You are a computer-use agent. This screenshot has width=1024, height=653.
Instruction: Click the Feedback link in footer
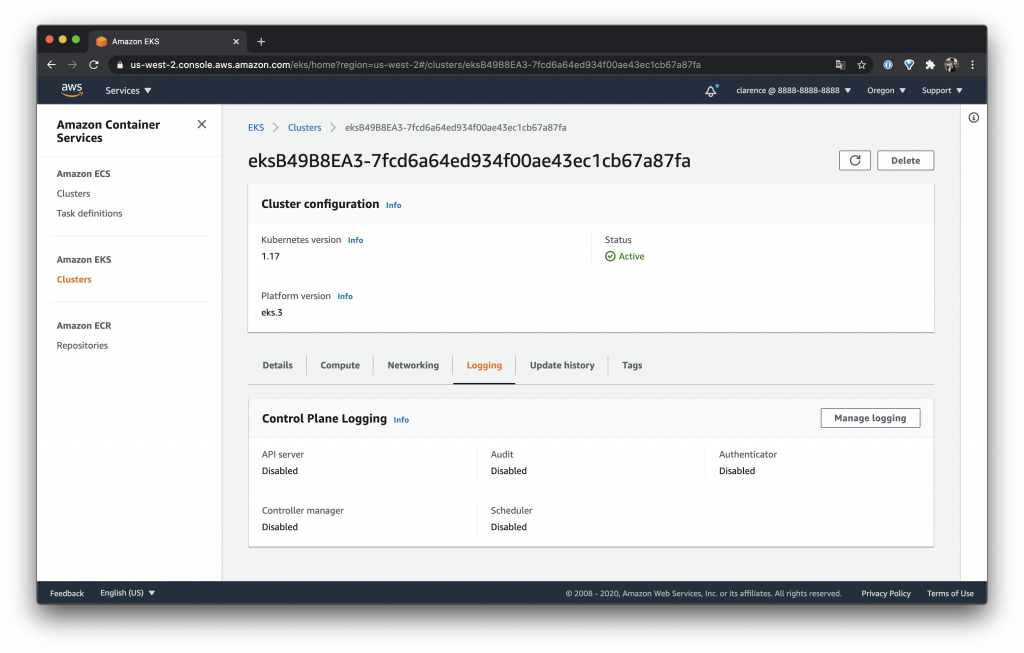point(67,594)
